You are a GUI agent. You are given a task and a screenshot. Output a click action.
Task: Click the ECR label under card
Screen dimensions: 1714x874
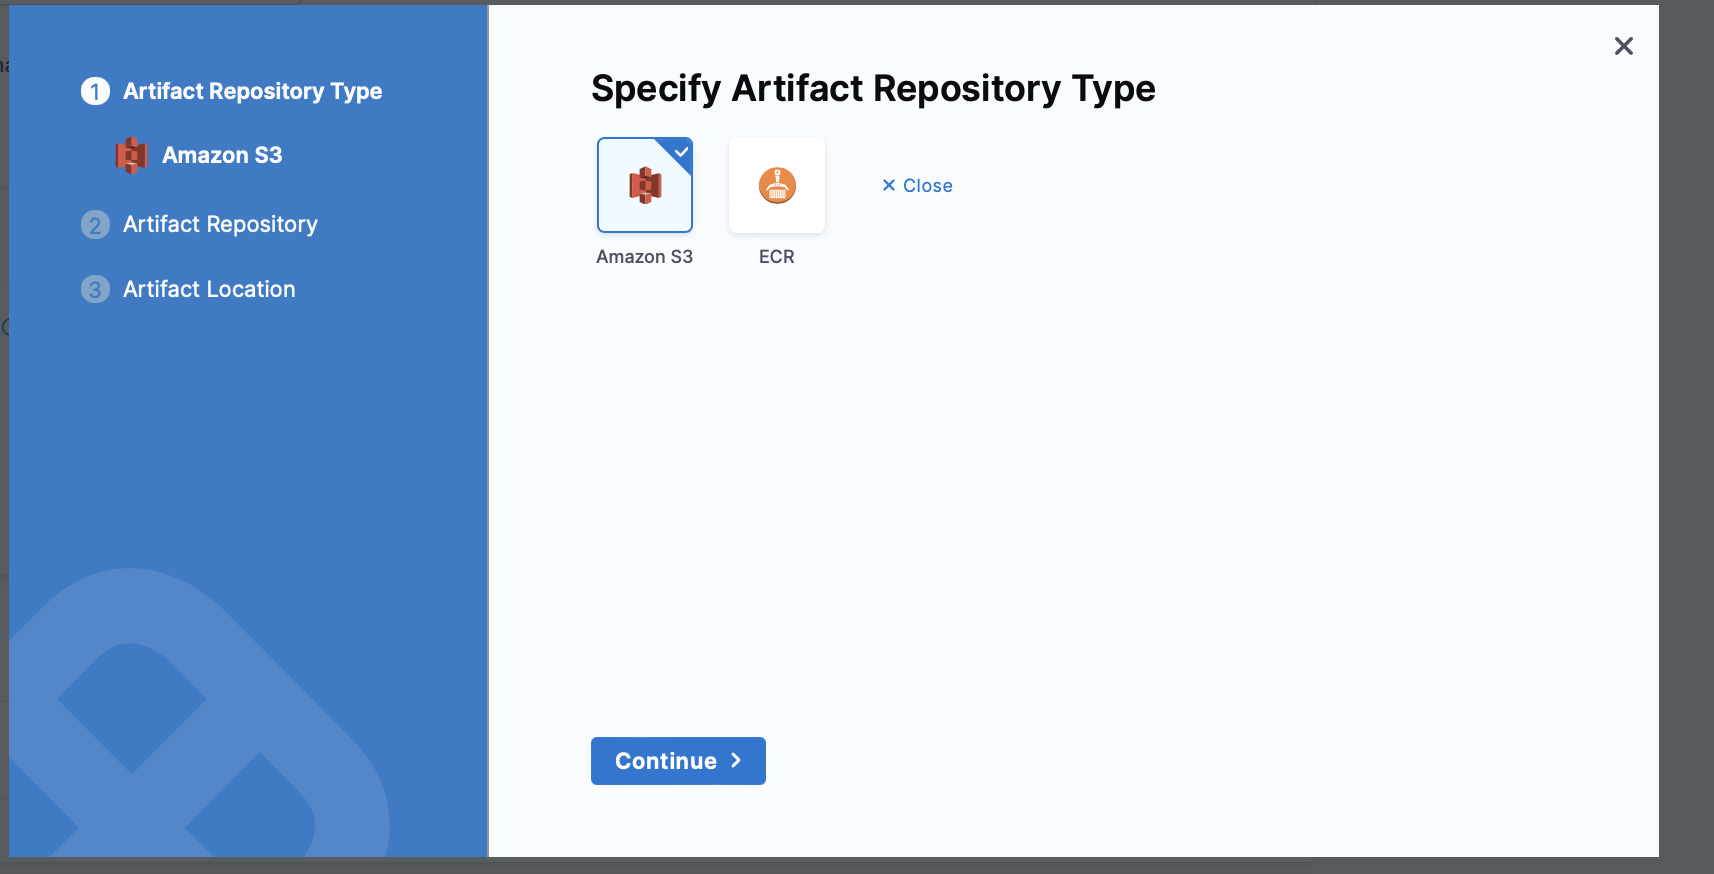point(777,257)
